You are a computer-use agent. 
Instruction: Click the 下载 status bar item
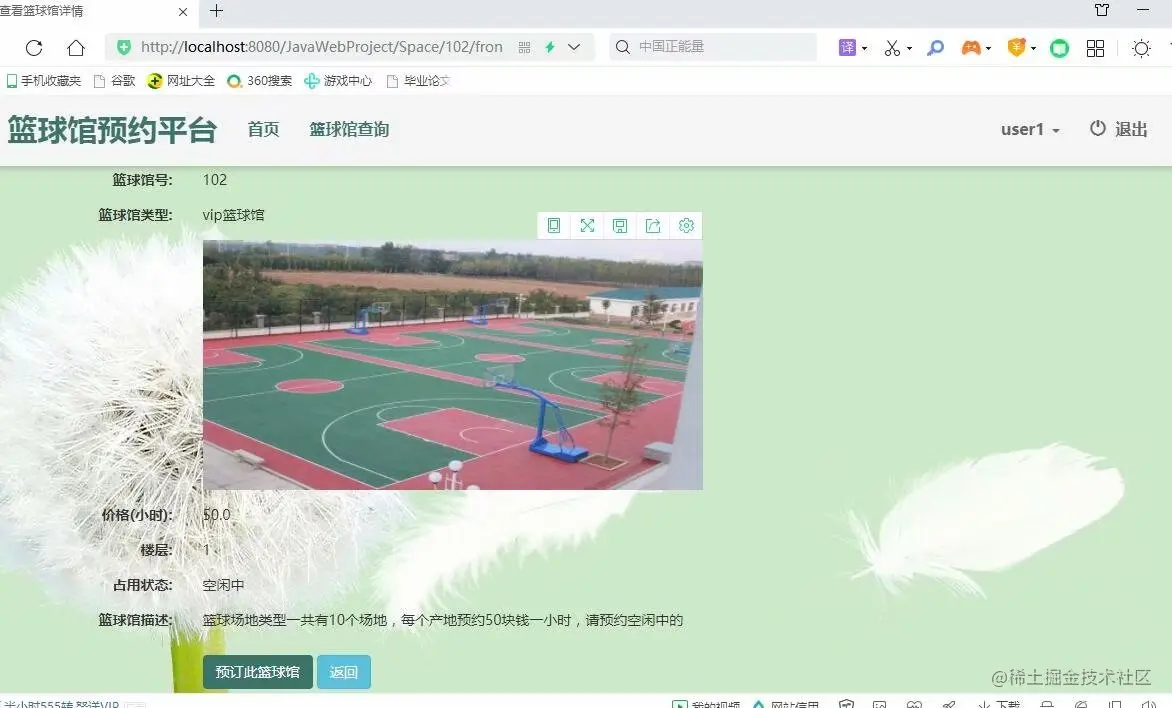[x=999, y=704]
